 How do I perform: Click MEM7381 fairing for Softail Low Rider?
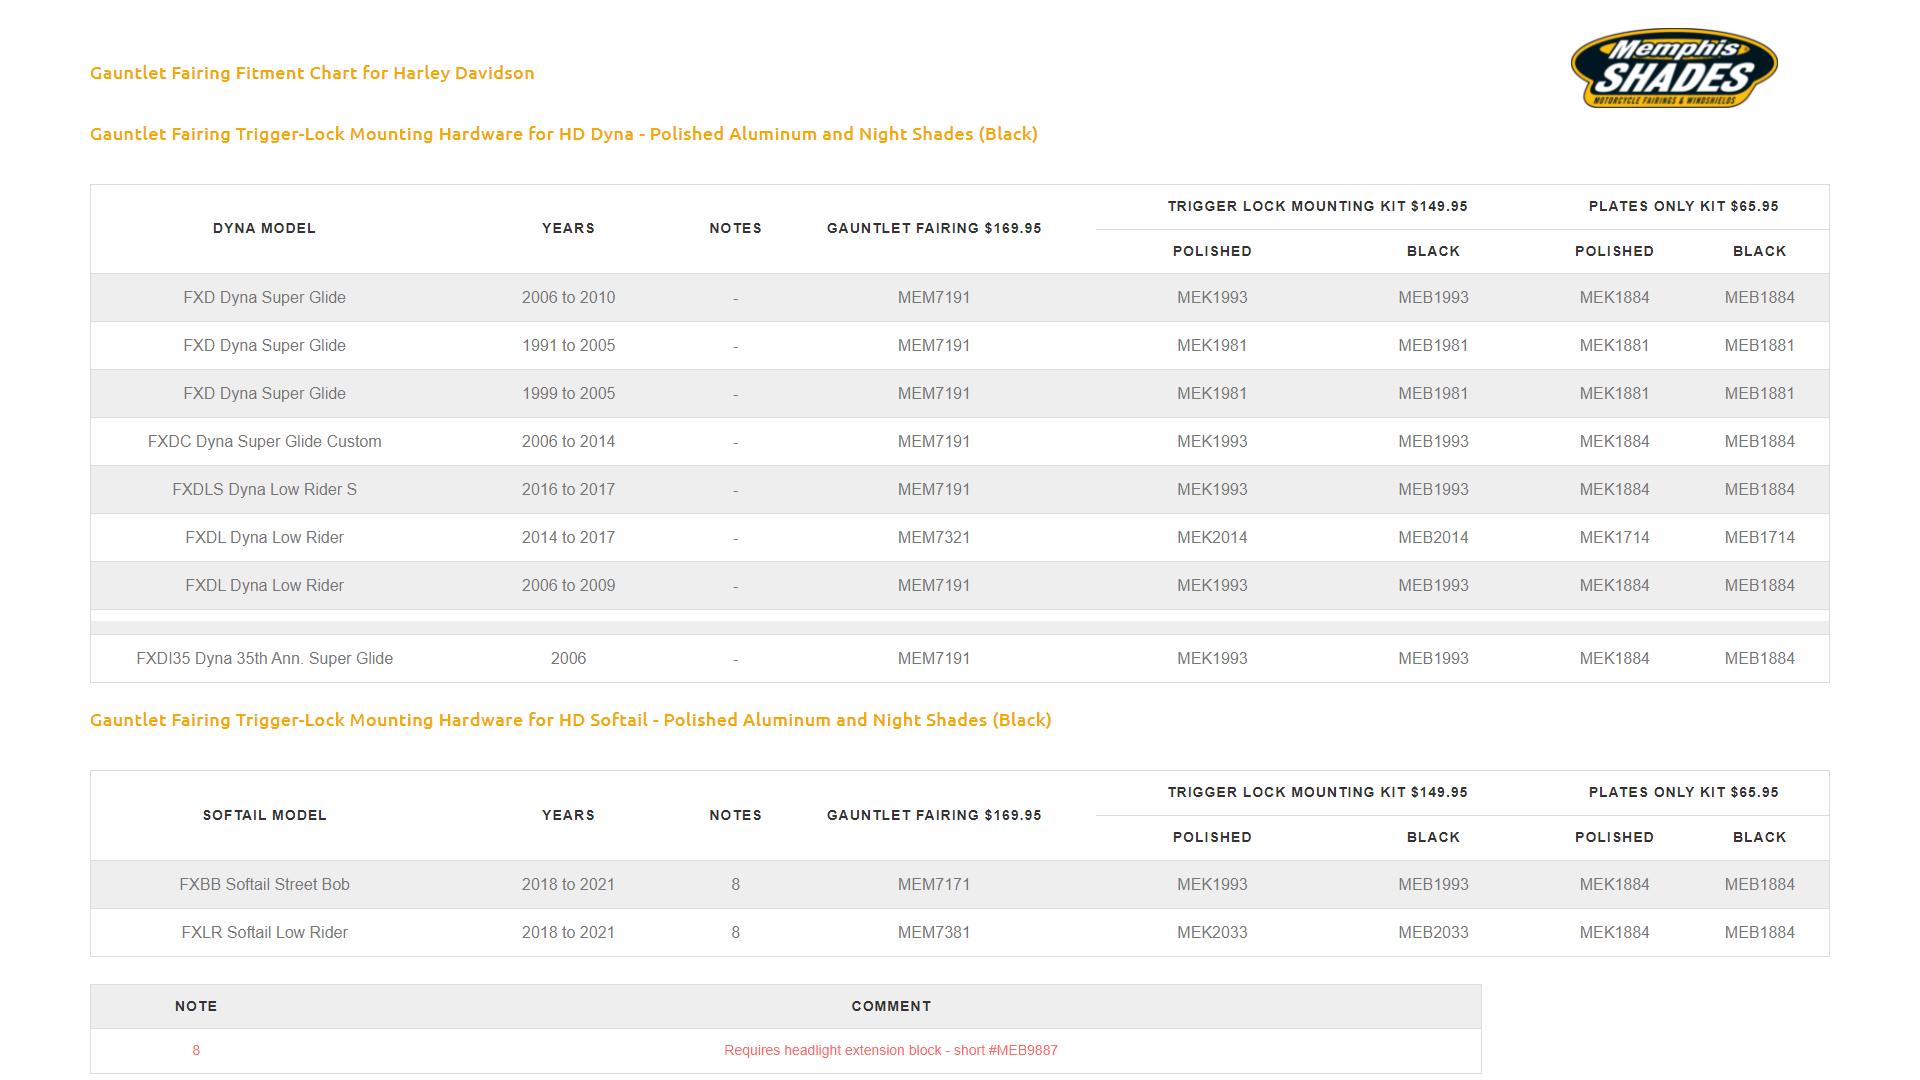tap(933, 933)
